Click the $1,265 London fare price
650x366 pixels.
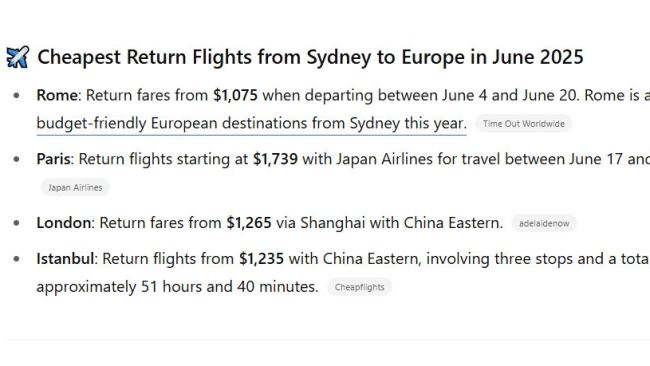point(249,223)
